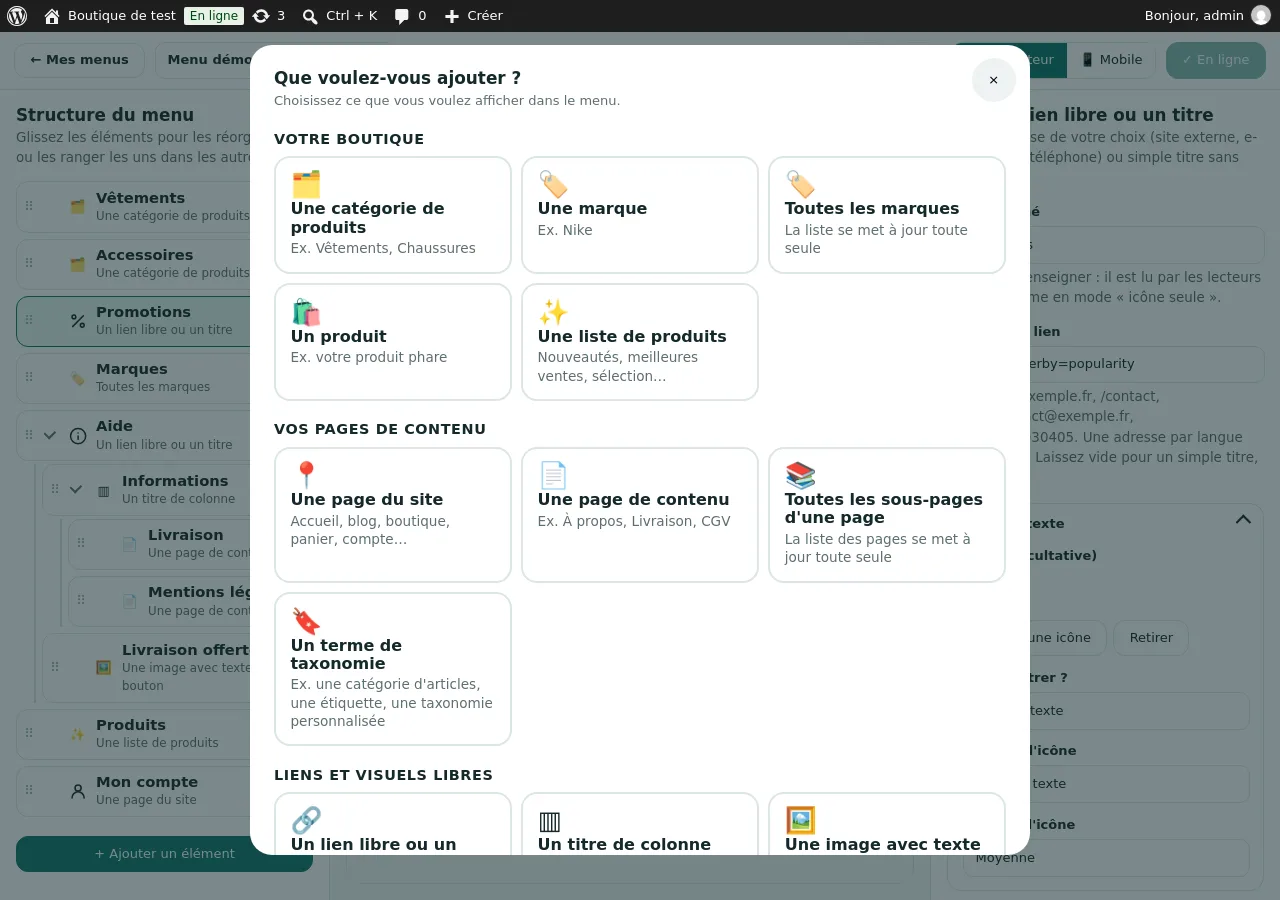The image size is (1280, 900).
Task: Select the Promotions menu row
Action: coord(135,320)
